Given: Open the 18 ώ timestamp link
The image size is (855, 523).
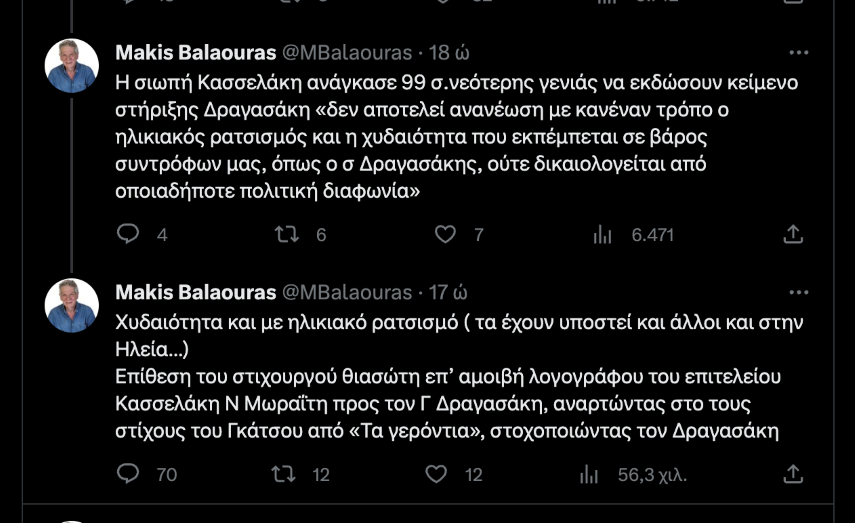Looking at the screenshot, I should [449, 53].
